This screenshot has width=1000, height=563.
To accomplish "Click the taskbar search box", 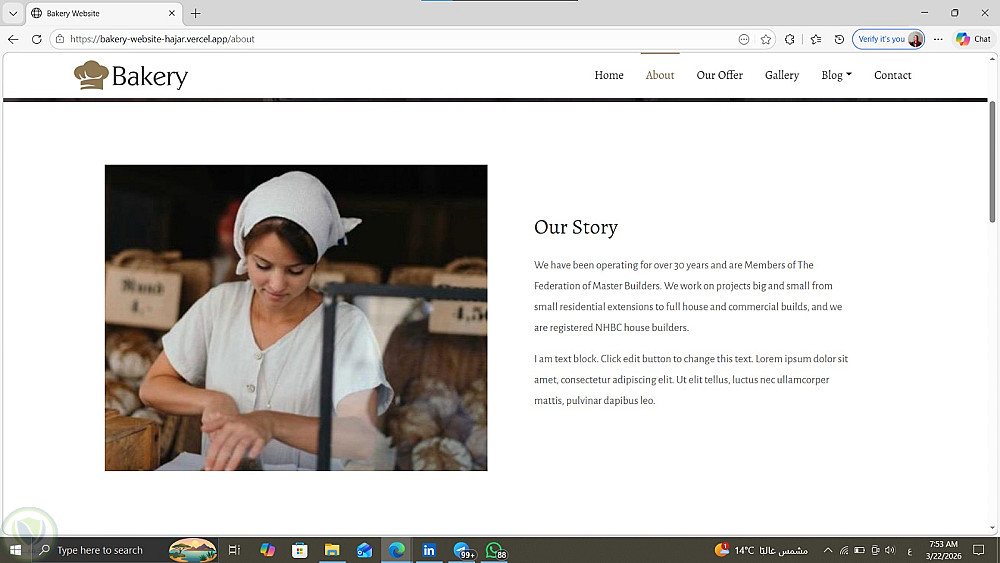I will 125,550.
